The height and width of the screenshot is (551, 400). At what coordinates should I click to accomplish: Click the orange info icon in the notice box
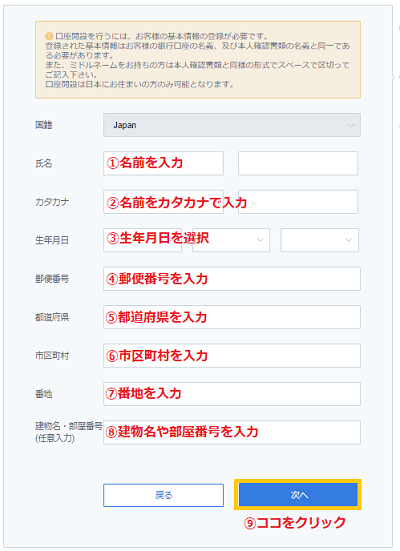pyautogui.click(x=49, y=36)
